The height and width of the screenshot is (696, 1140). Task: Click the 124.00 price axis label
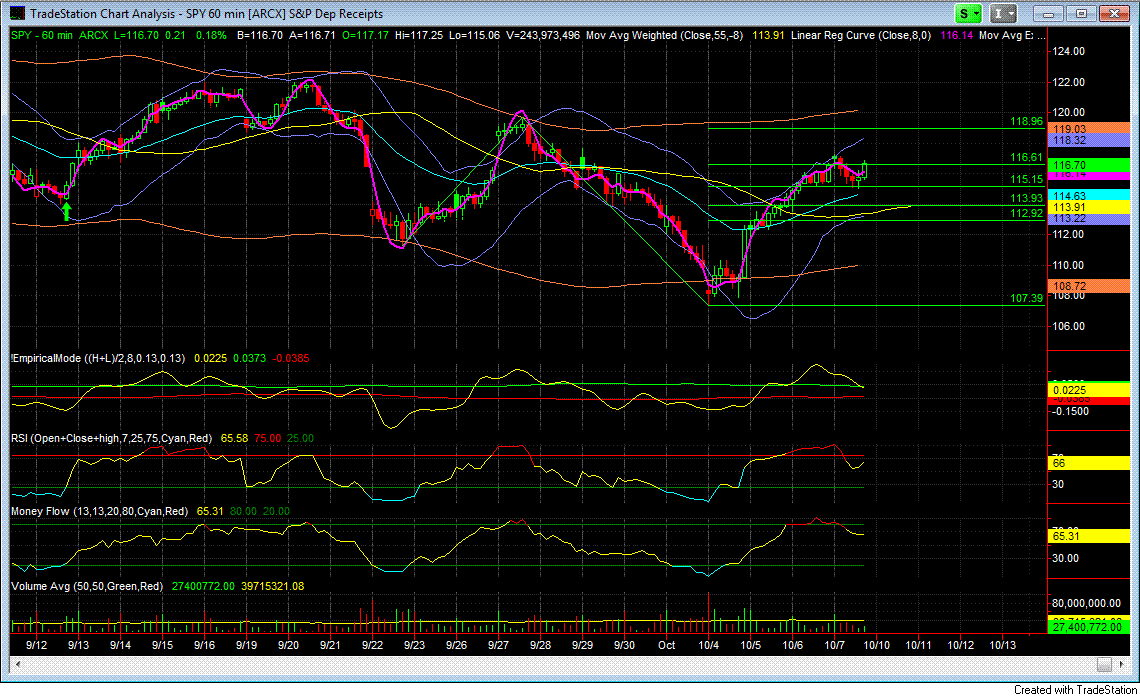coord(1069,51)
